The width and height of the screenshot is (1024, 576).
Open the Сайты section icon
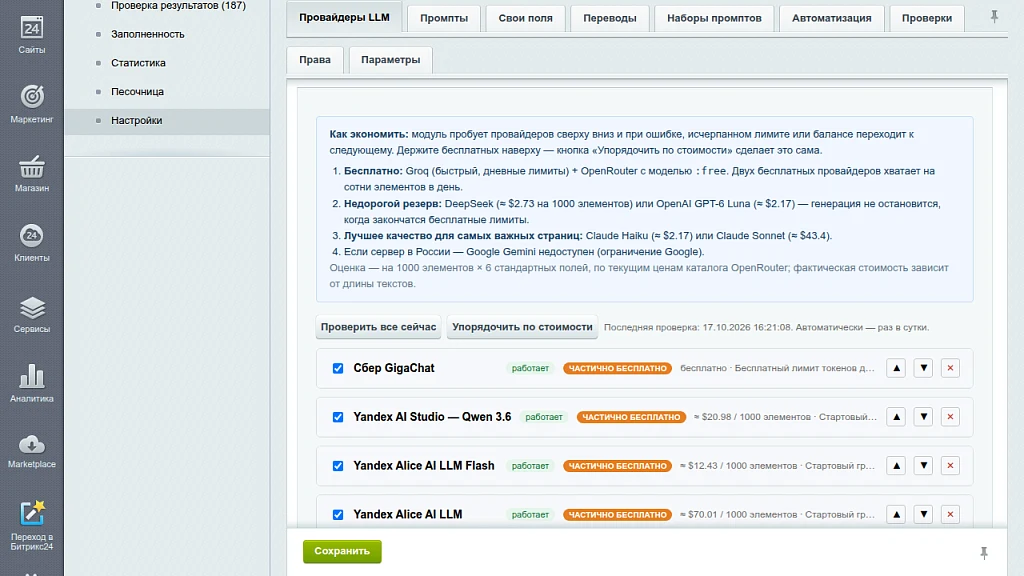click(x=31, y=29)
